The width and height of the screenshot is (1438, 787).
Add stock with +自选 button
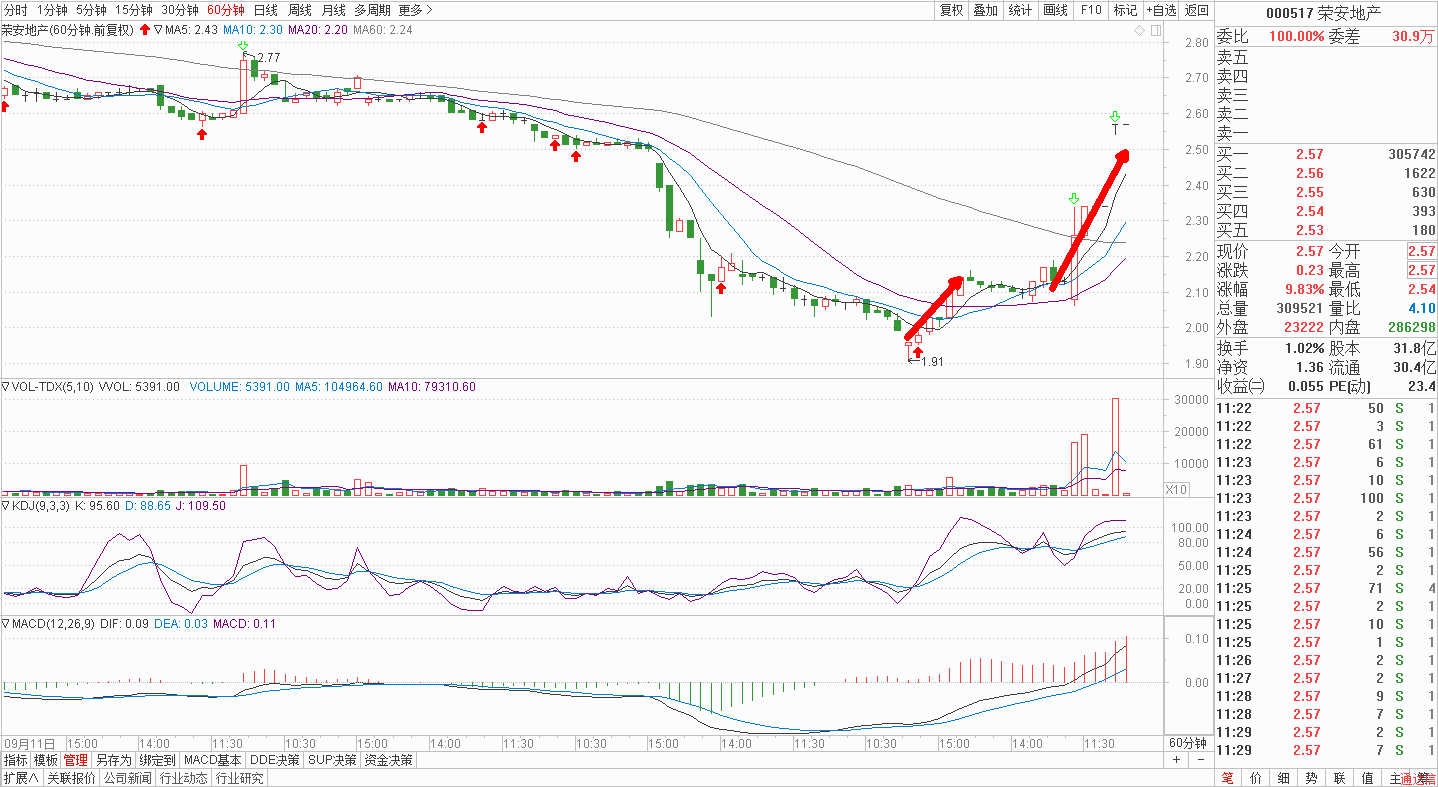point(1161,10)
